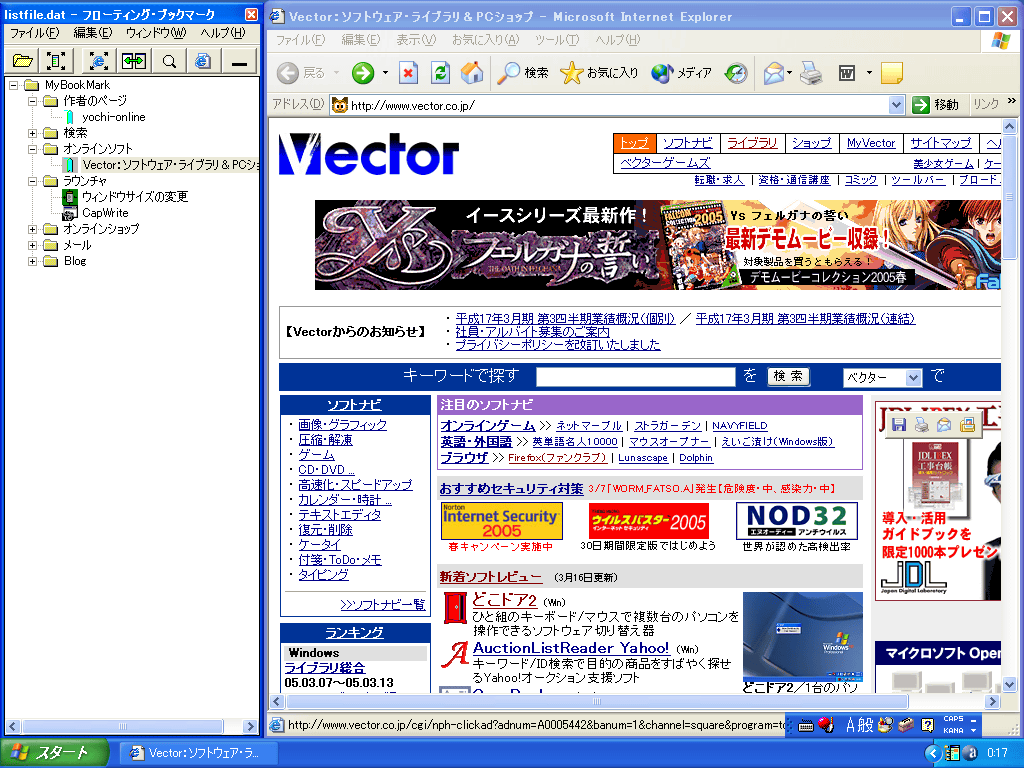Viewport: 1024px width, 768px height.
Task: Click the second toolbar icon with bracketed box
Action: point(56,61)
